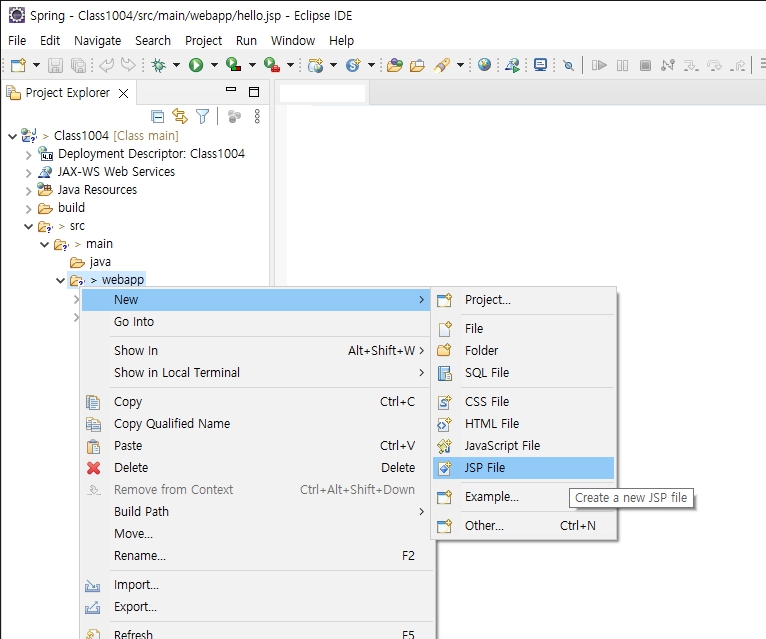Click the Run Last Tool icon with red toolbox
This screenshot has width=766, height=639.
tap(272, 65)
